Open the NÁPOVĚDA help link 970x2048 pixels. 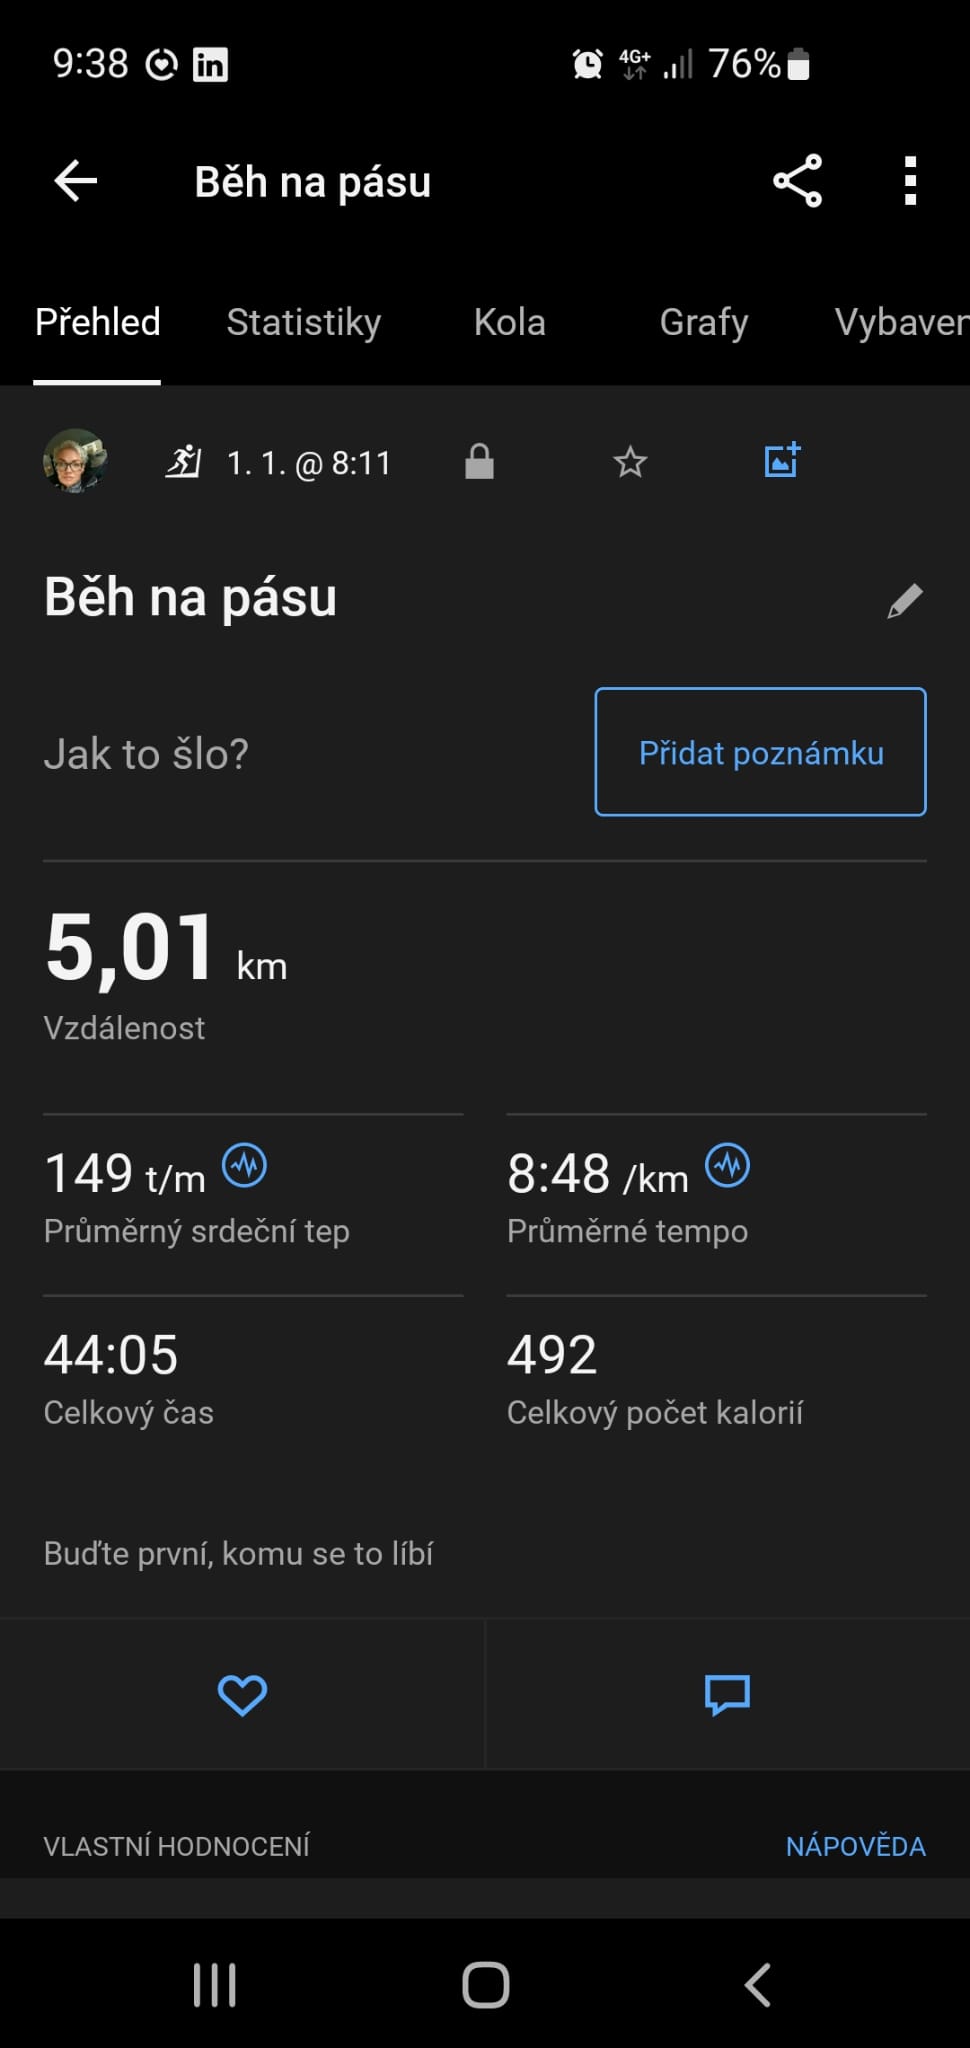855,1846
